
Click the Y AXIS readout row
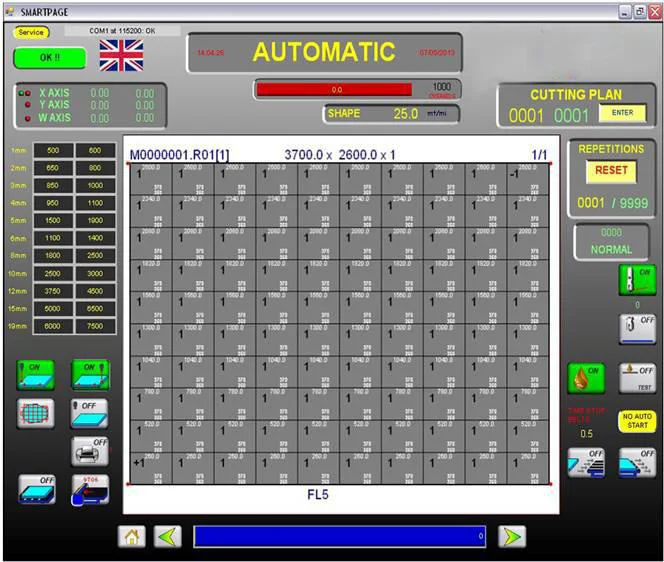(89, 105)
